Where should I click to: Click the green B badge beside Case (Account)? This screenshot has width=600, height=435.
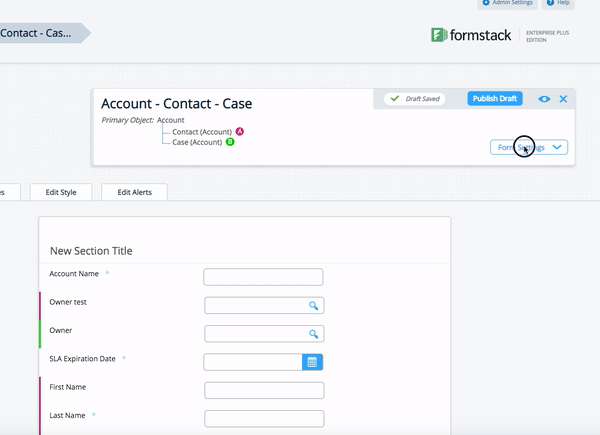(x=230, y=143)
